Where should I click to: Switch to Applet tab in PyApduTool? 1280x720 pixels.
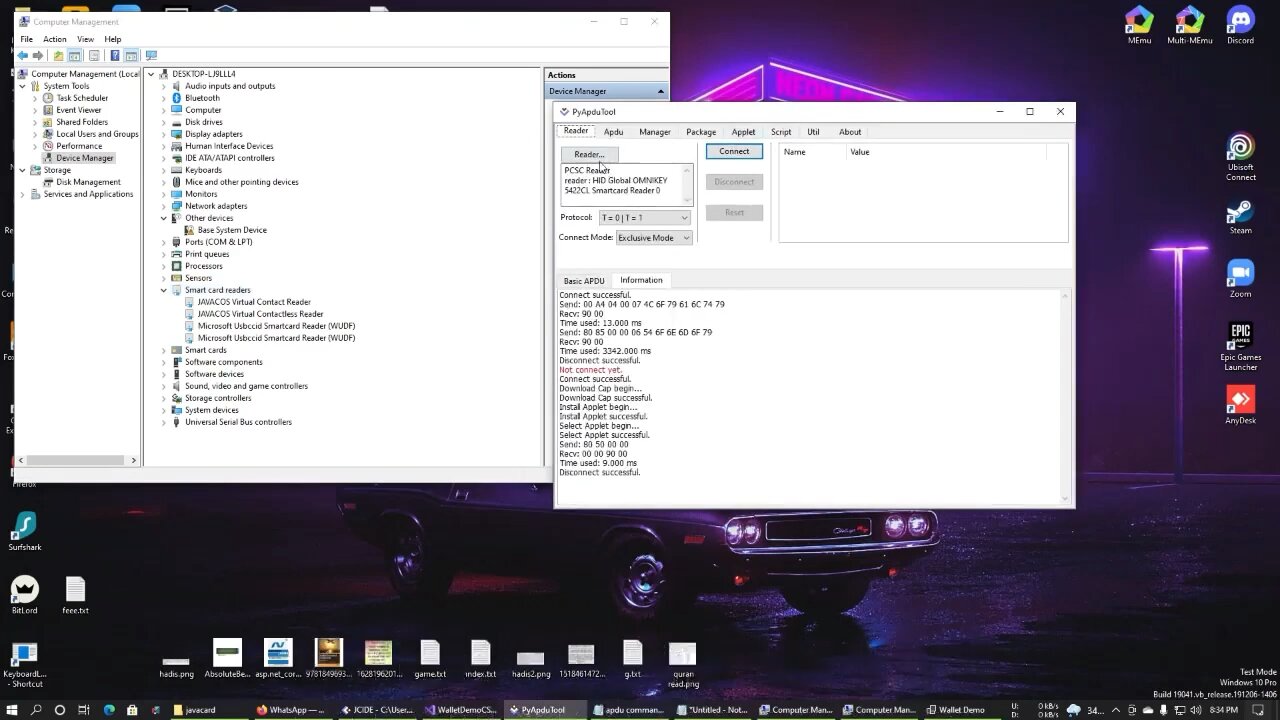[x=743, y=132]
